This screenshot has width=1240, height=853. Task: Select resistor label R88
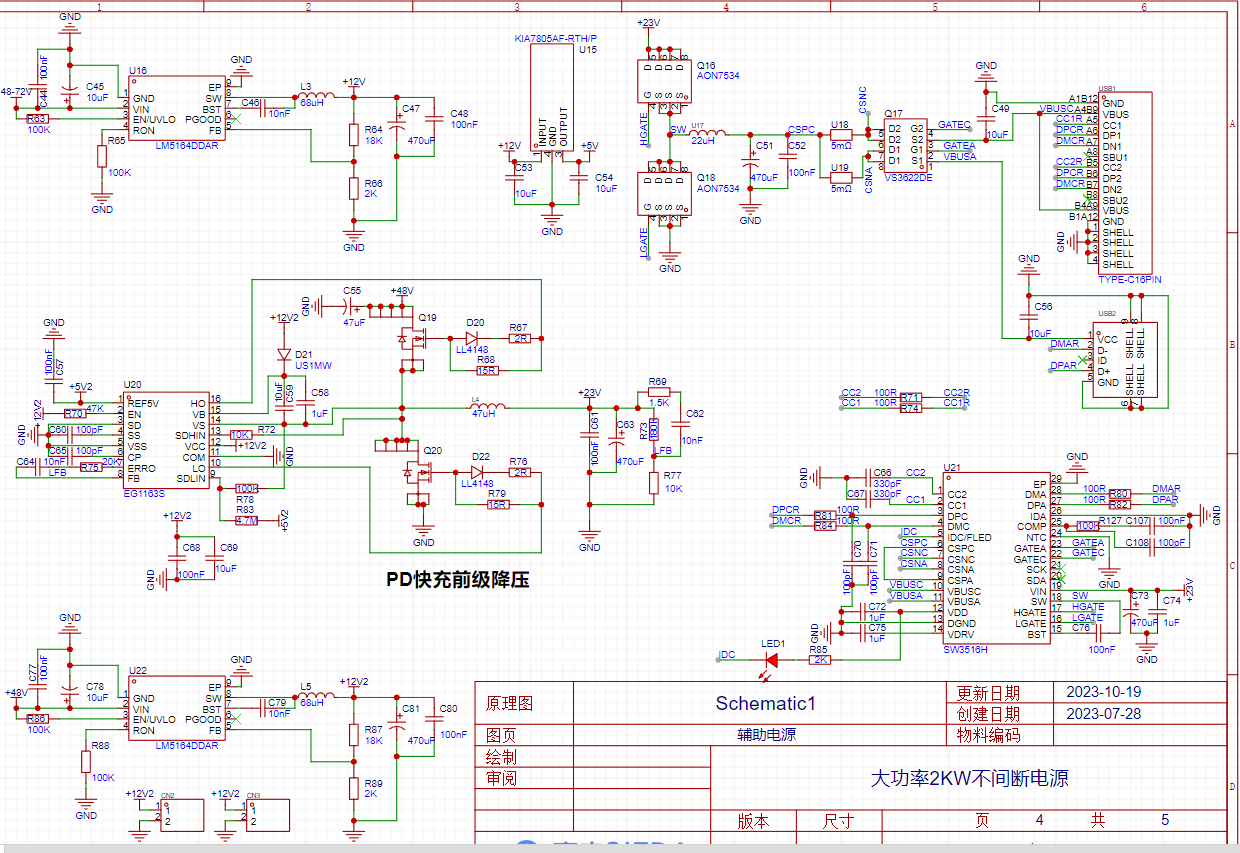coord(100,746)
